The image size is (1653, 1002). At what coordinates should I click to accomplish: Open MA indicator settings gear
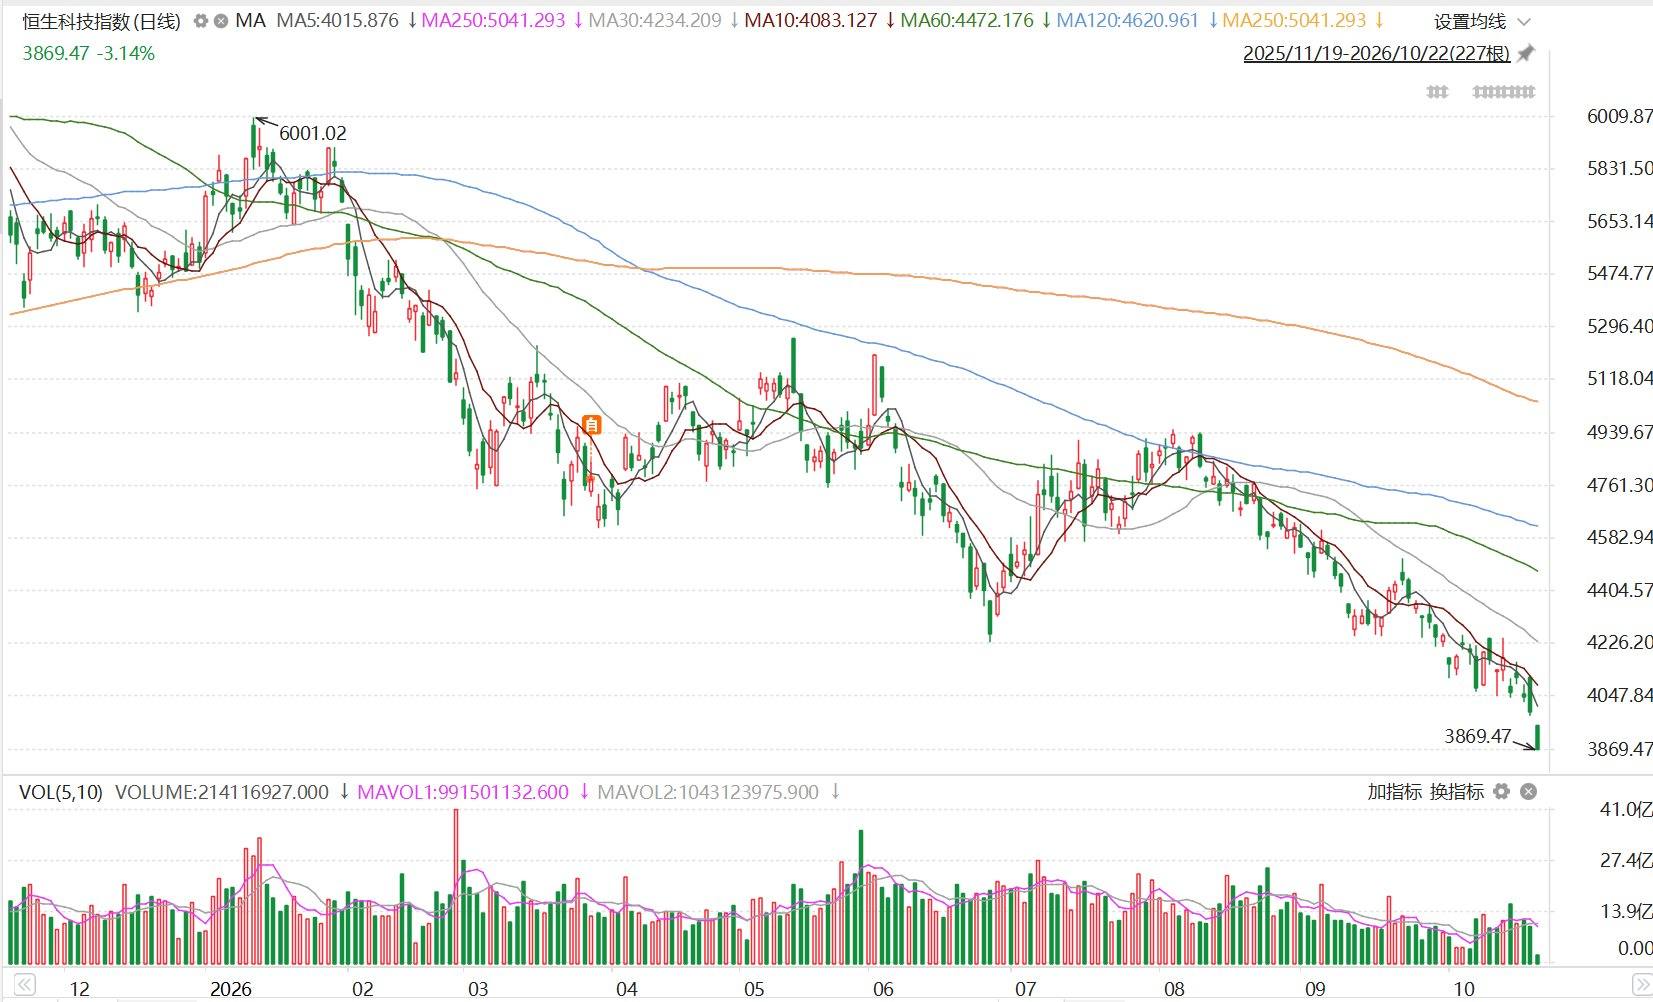[201, 21]
